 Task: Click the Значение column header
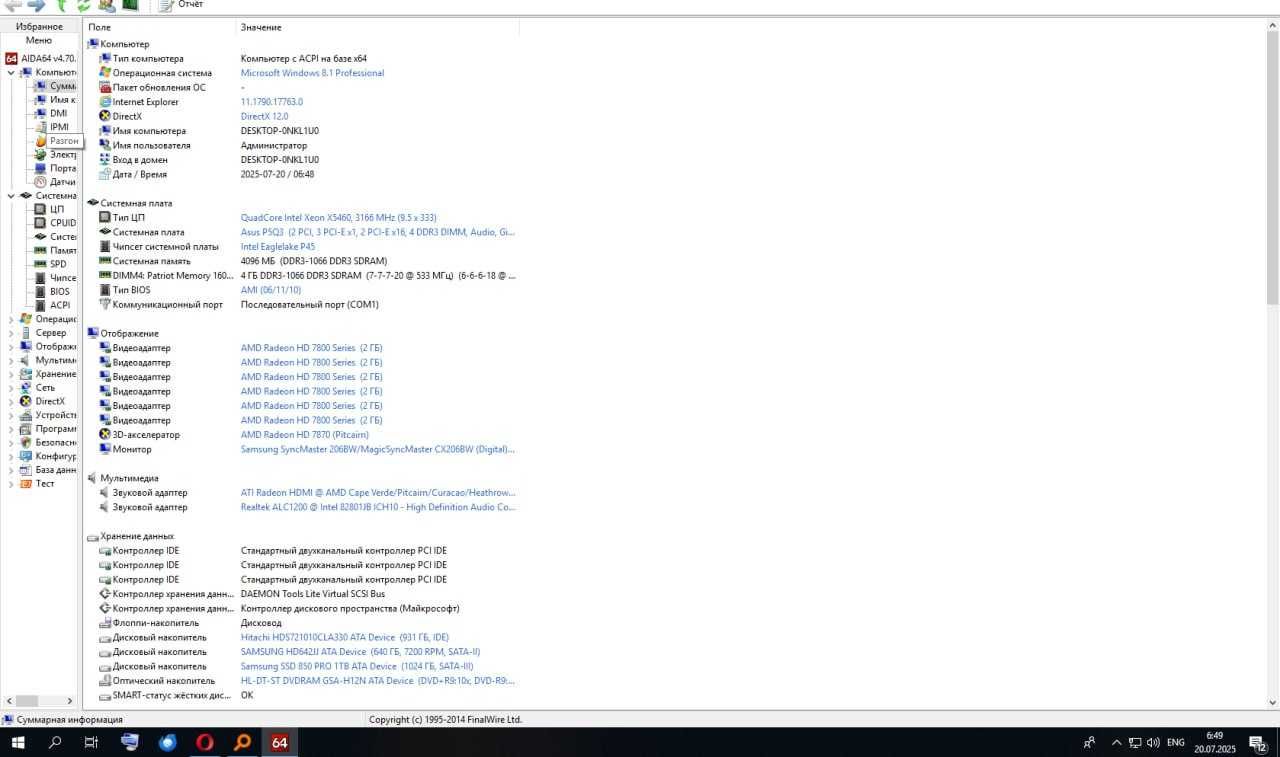click(x=378, y=27)
